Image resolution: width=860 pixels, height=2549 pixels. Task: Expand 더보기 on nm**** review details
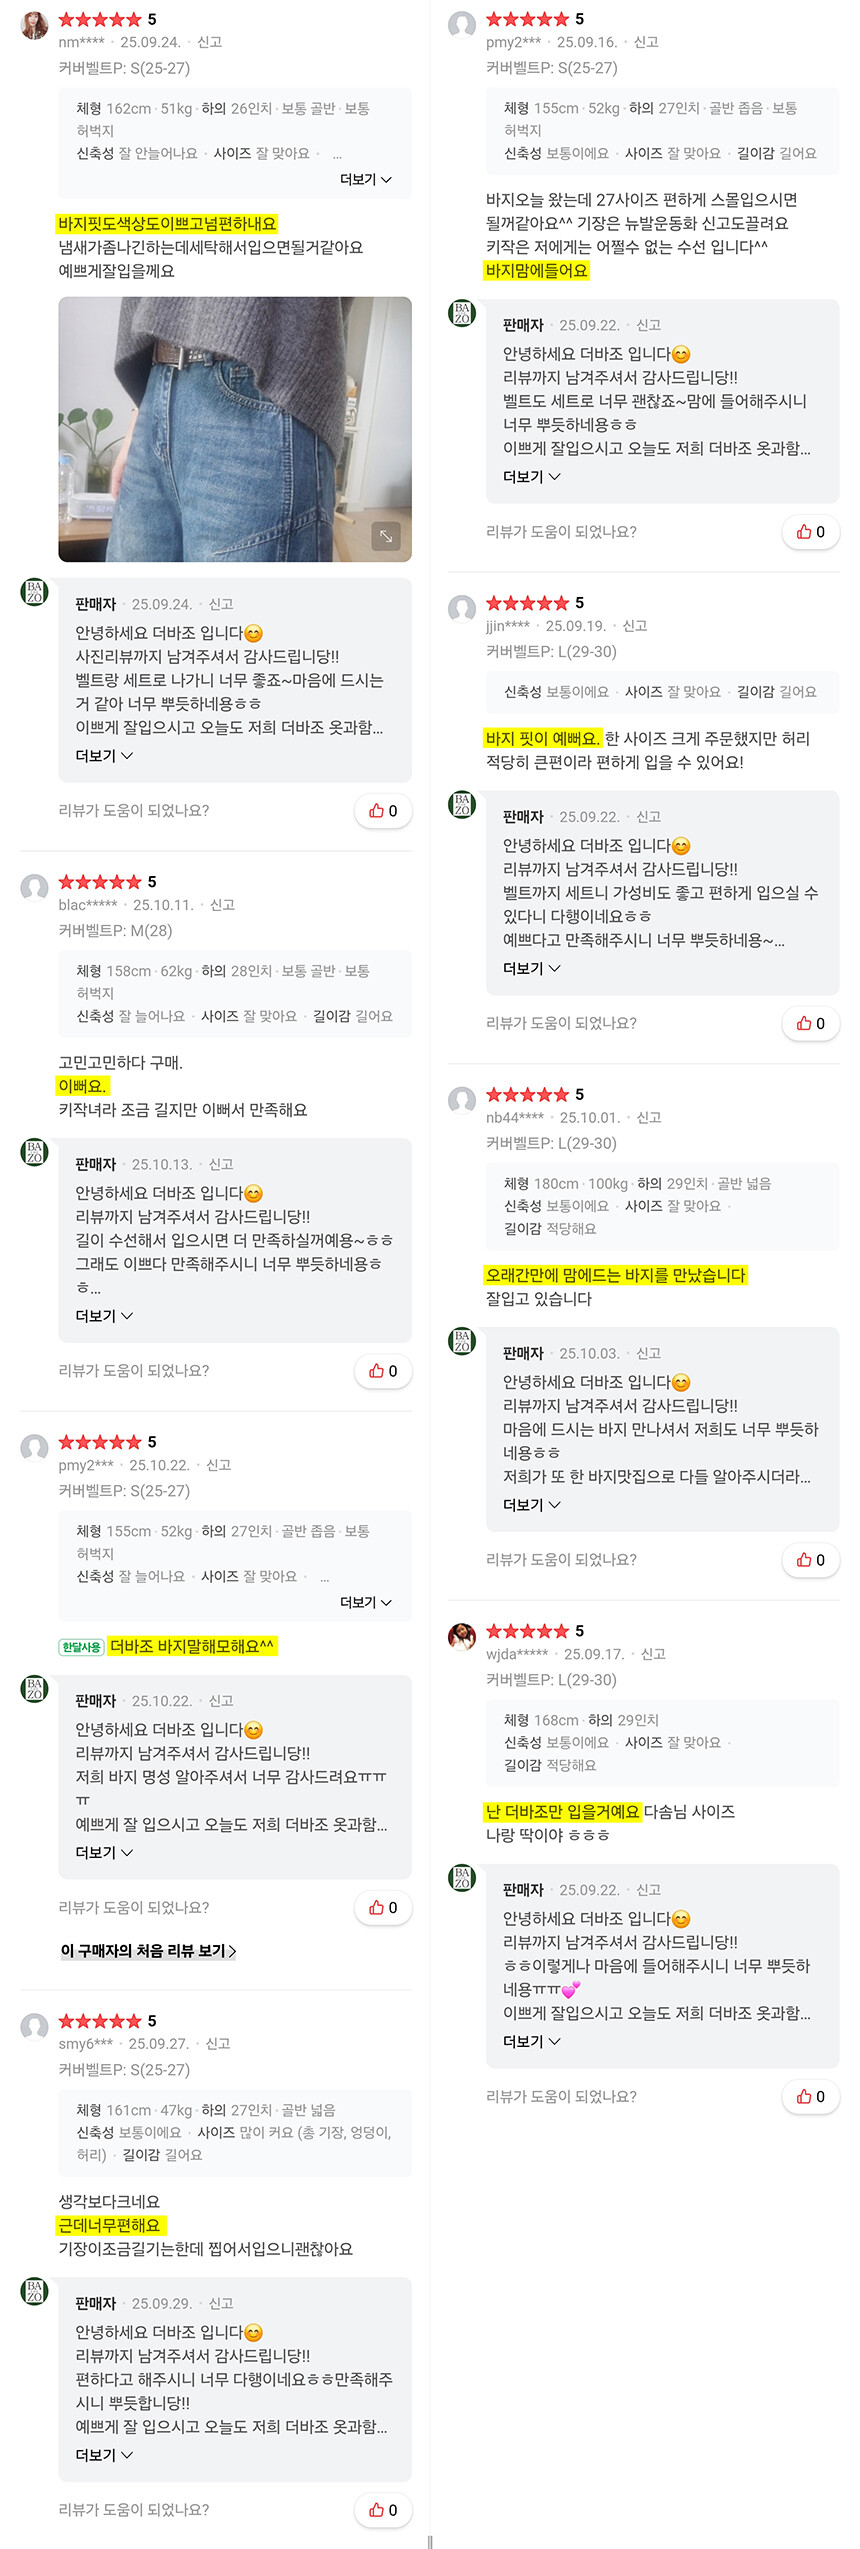pos(365,180)
